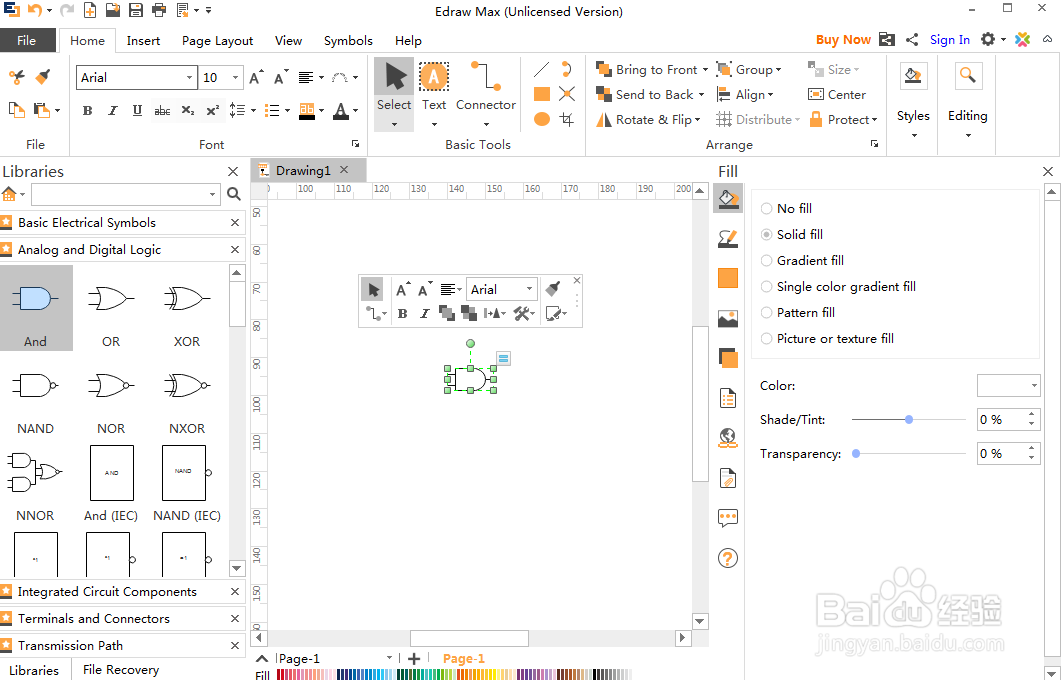Choose the line drawing tool
The image size is (1063, 680).
(x=542, y=69)
